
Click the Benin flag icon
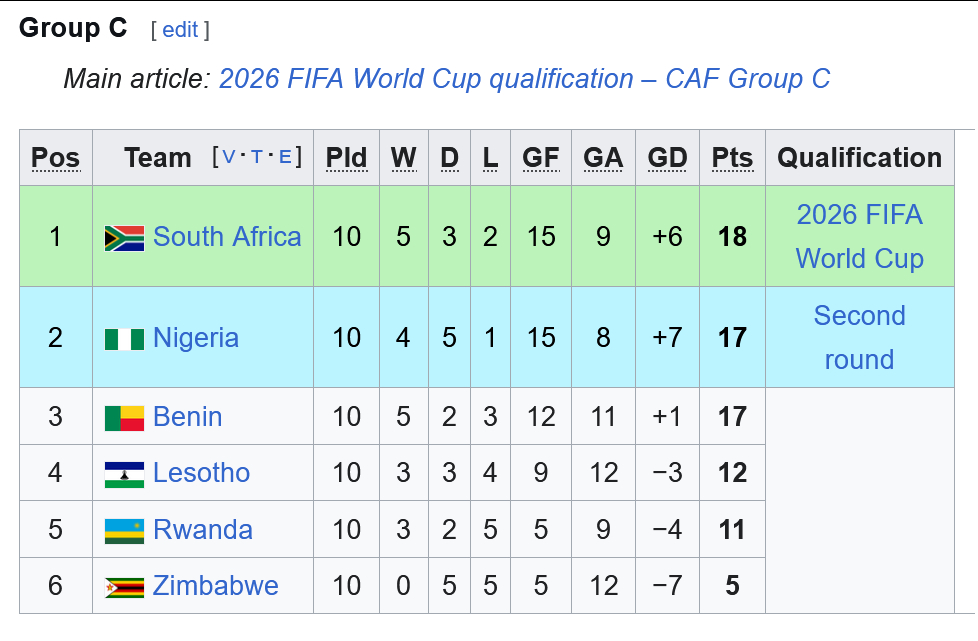pos(124,418)
